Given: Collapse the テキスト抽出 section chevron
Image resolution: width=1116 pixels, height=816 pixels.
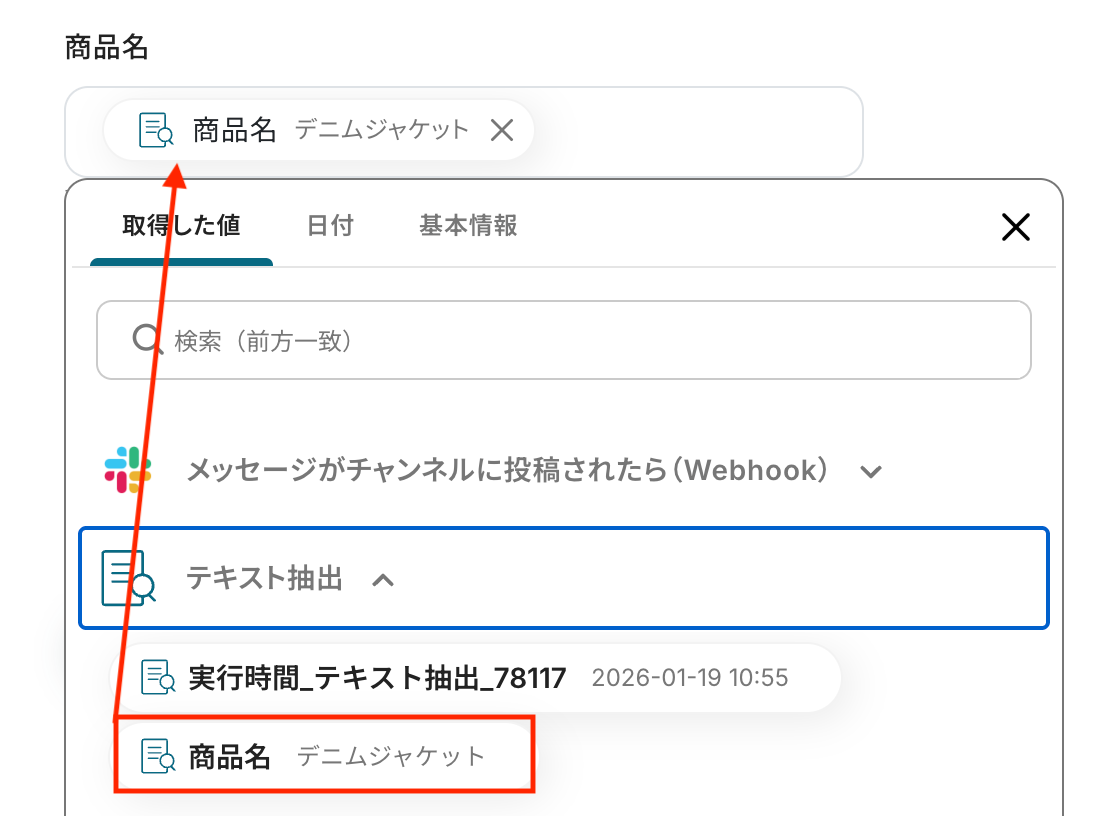Looking at the screenshot, I should 383,580.
